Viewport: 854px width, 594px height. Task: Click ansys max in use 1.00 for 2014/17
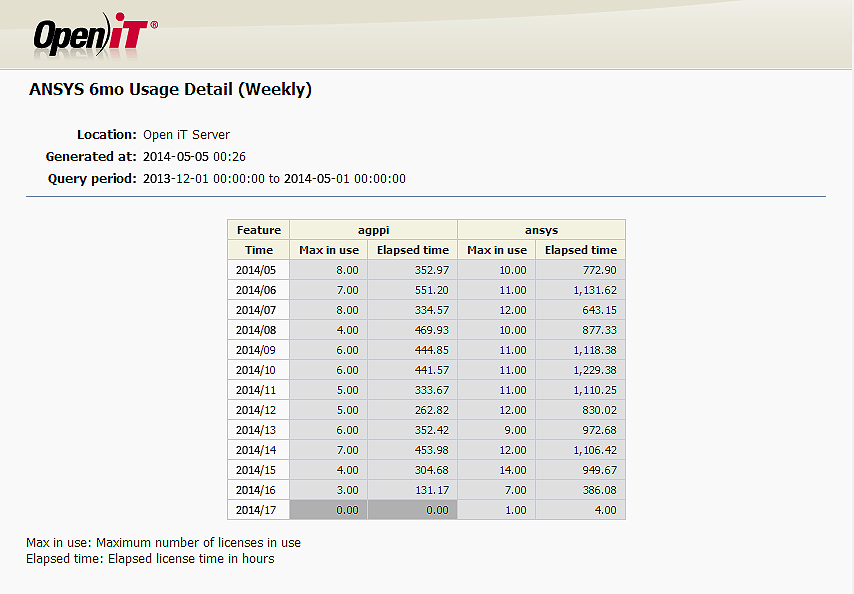coord(497,510)
